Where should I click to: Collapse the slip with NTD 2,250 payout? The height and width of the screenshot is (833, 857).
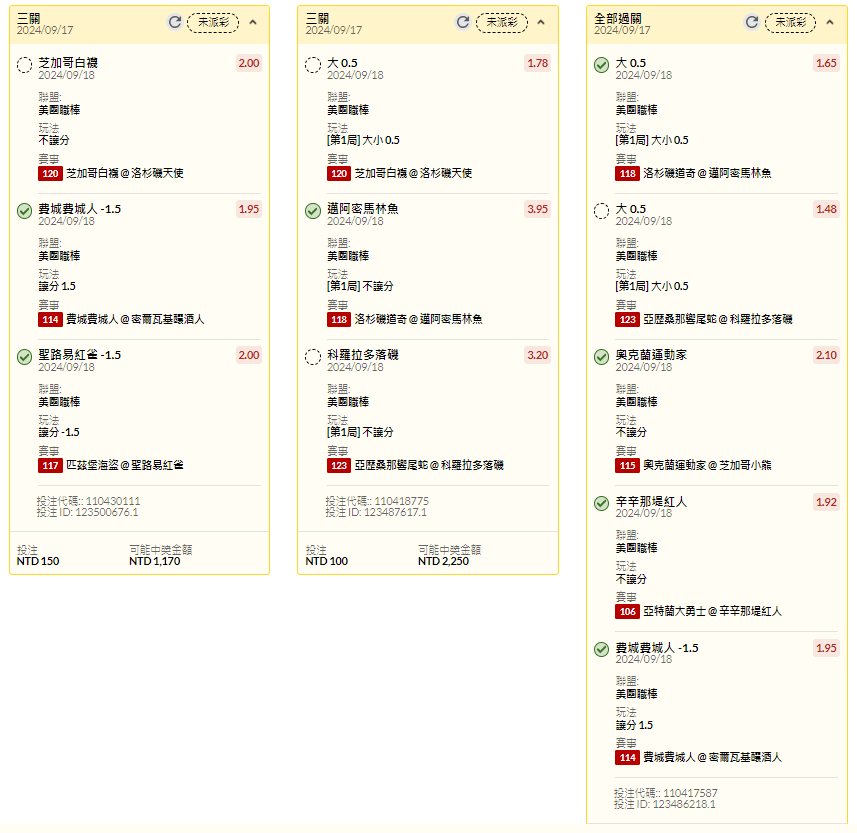coord(541,22)
